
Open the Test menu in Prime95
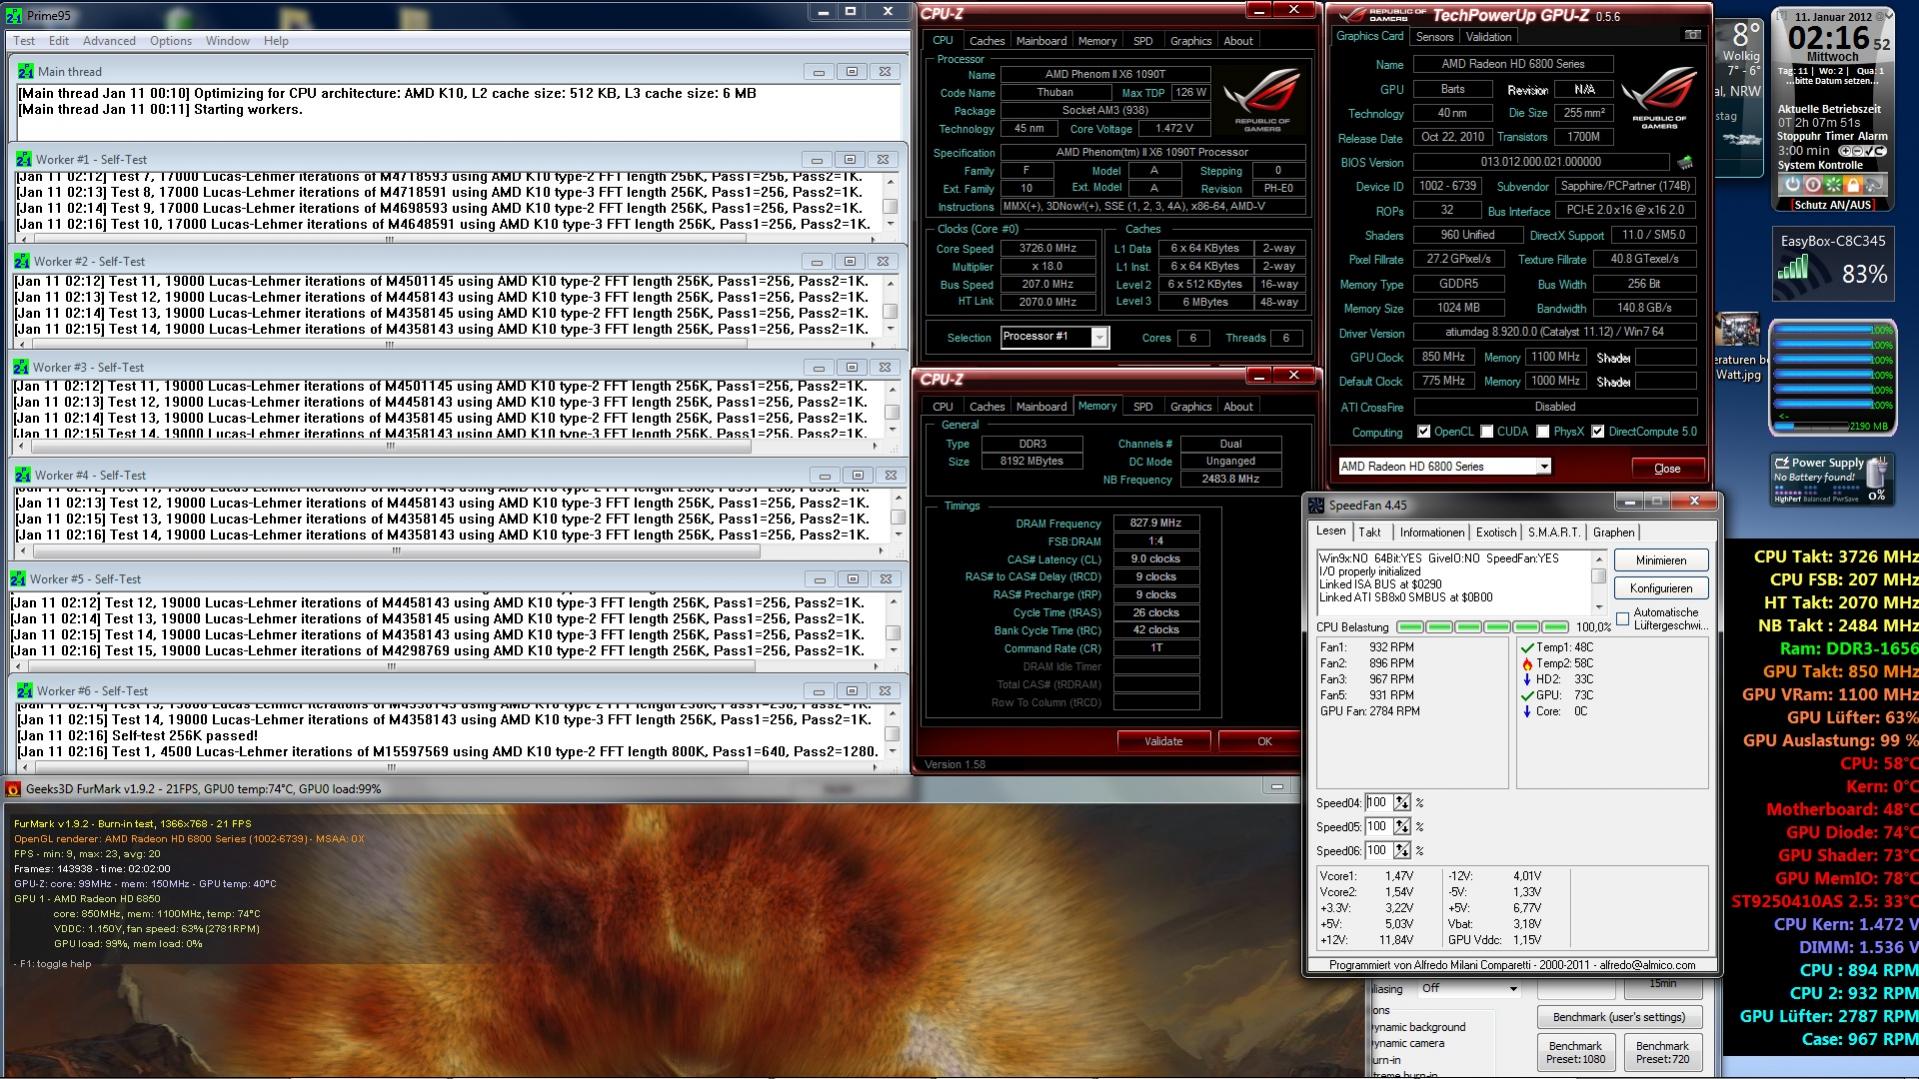click(x=24, y=41)
